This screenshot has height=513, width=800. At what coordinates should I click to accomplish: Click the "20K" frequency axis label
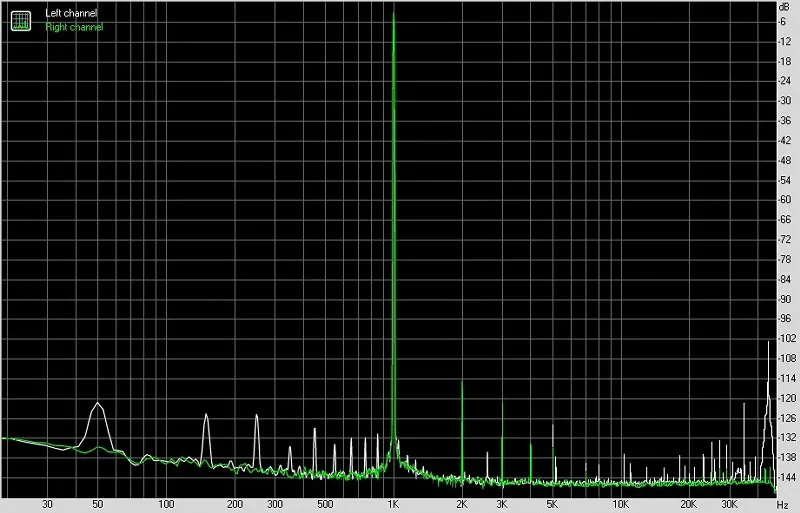(x=688, y=504)
